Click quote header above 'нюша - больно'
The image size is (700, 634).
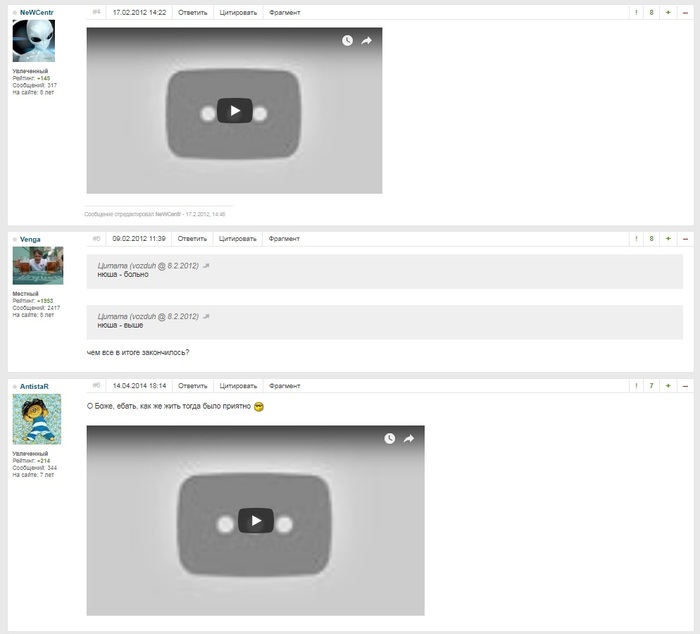click(148, 266)
